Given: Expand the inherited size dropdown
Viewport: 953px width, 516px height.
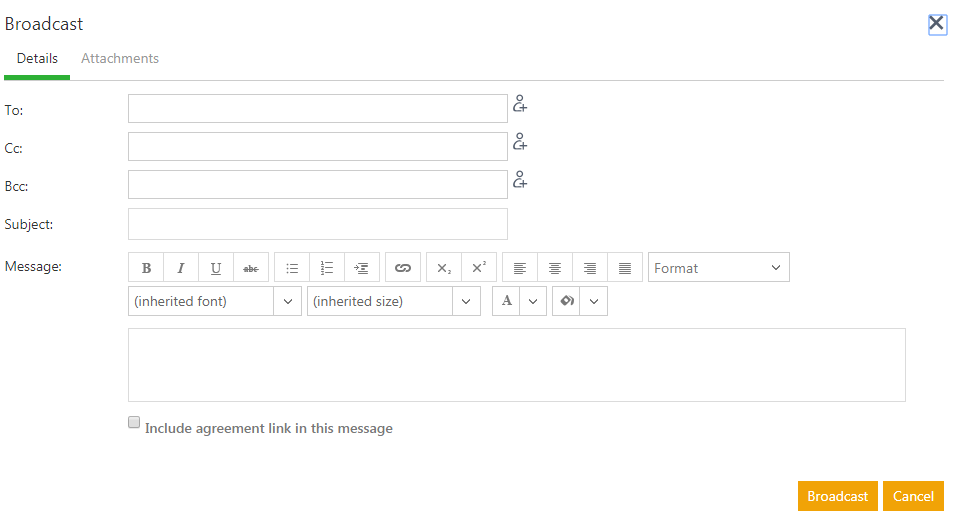Looking at the screenshot, I should (x=466, y=301).
